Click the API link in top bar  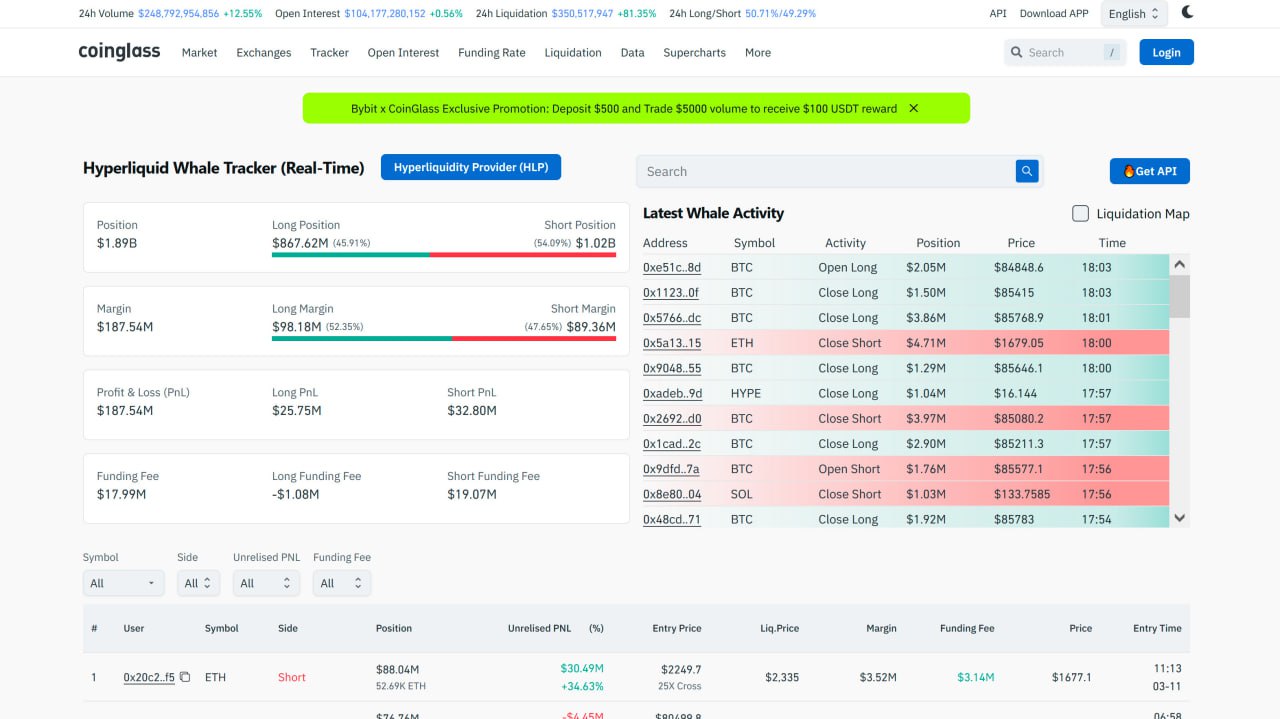click(998, 13)
